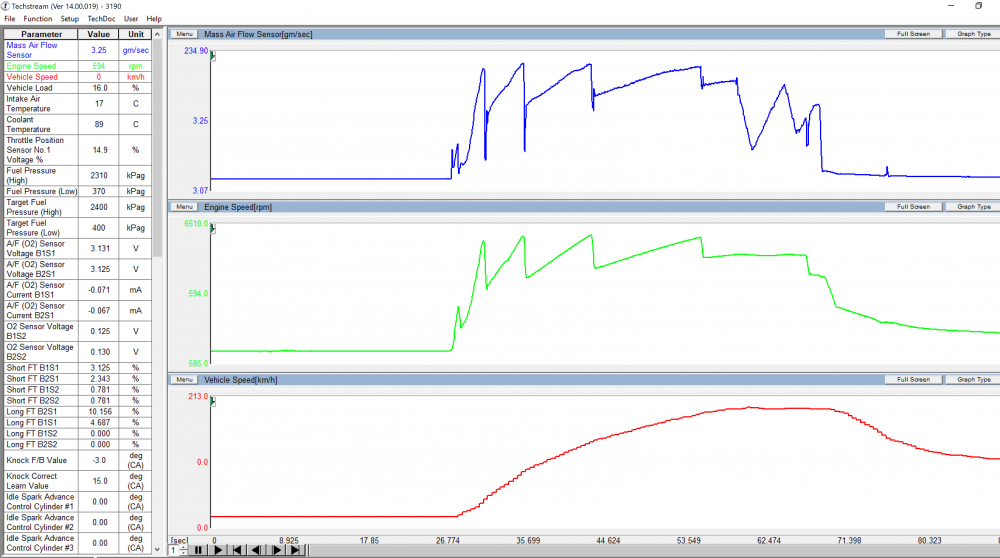Screen dimensions: 1000x558
Task: Increase the playback speed stepper value
Action: coord(183,546)
